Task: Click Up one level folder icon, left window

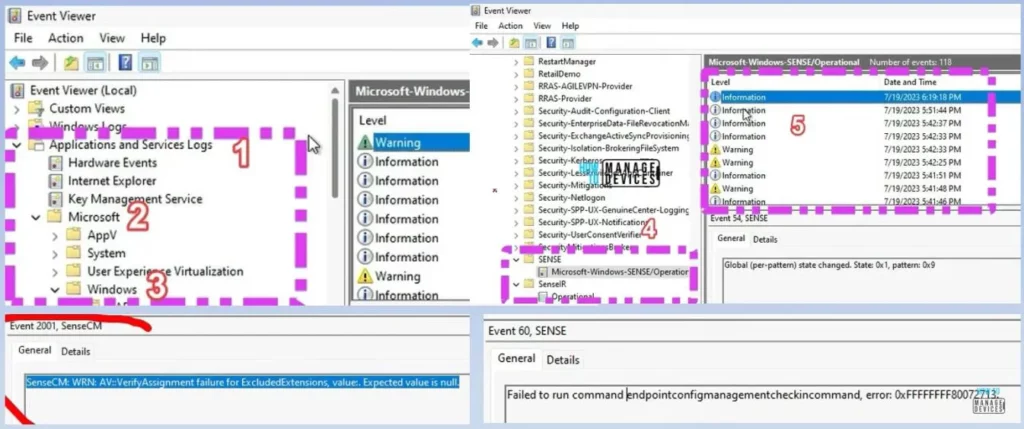Action: pos(71,63)
